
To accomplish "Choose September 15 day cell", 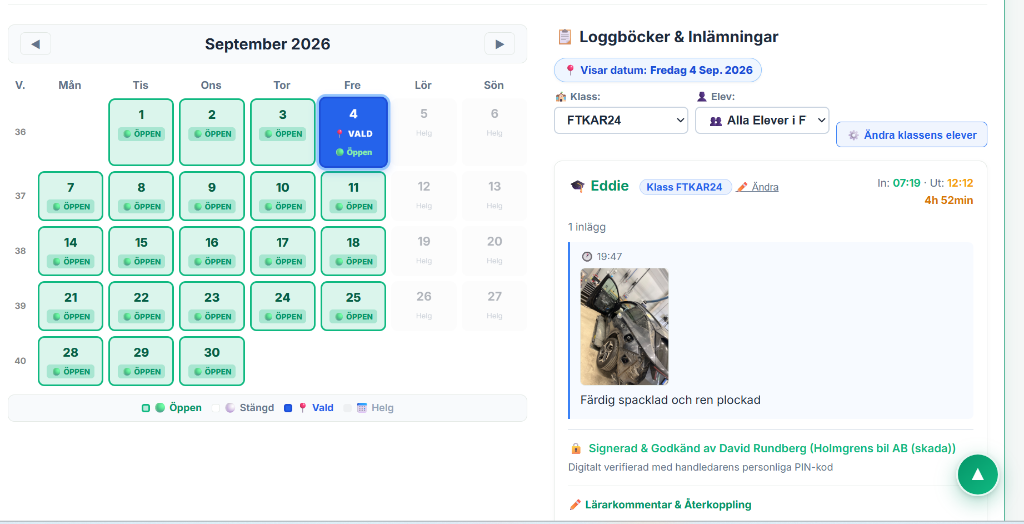I will [141, 251].
